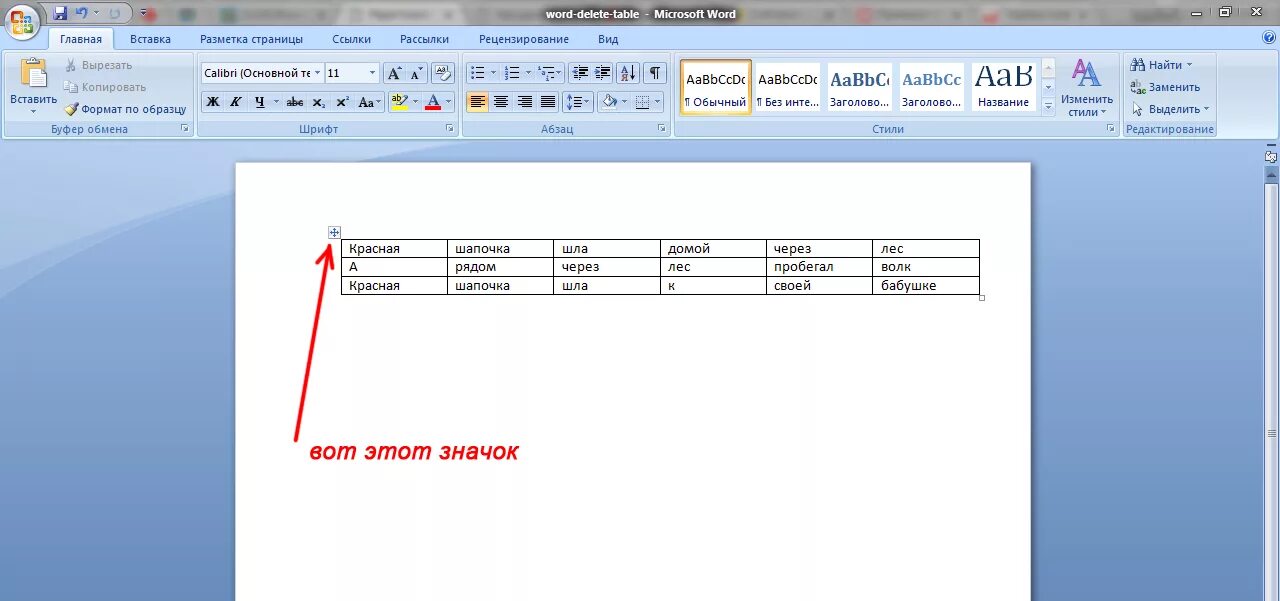This screenshot has height=601, width=1280.
Task: Apply yellow text highlight color
Action: click(x=399, y=102)
